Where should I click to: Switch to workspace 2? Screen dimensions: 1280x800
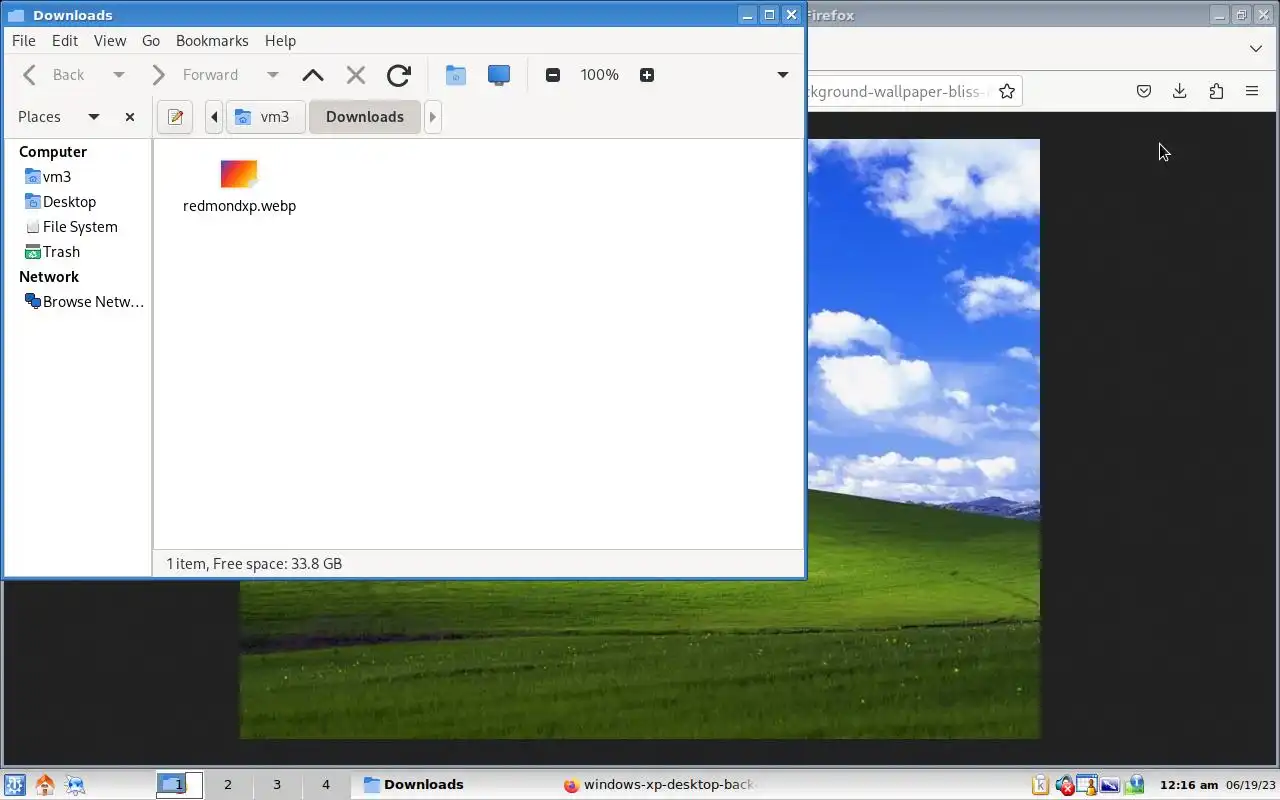coord(228,785)
